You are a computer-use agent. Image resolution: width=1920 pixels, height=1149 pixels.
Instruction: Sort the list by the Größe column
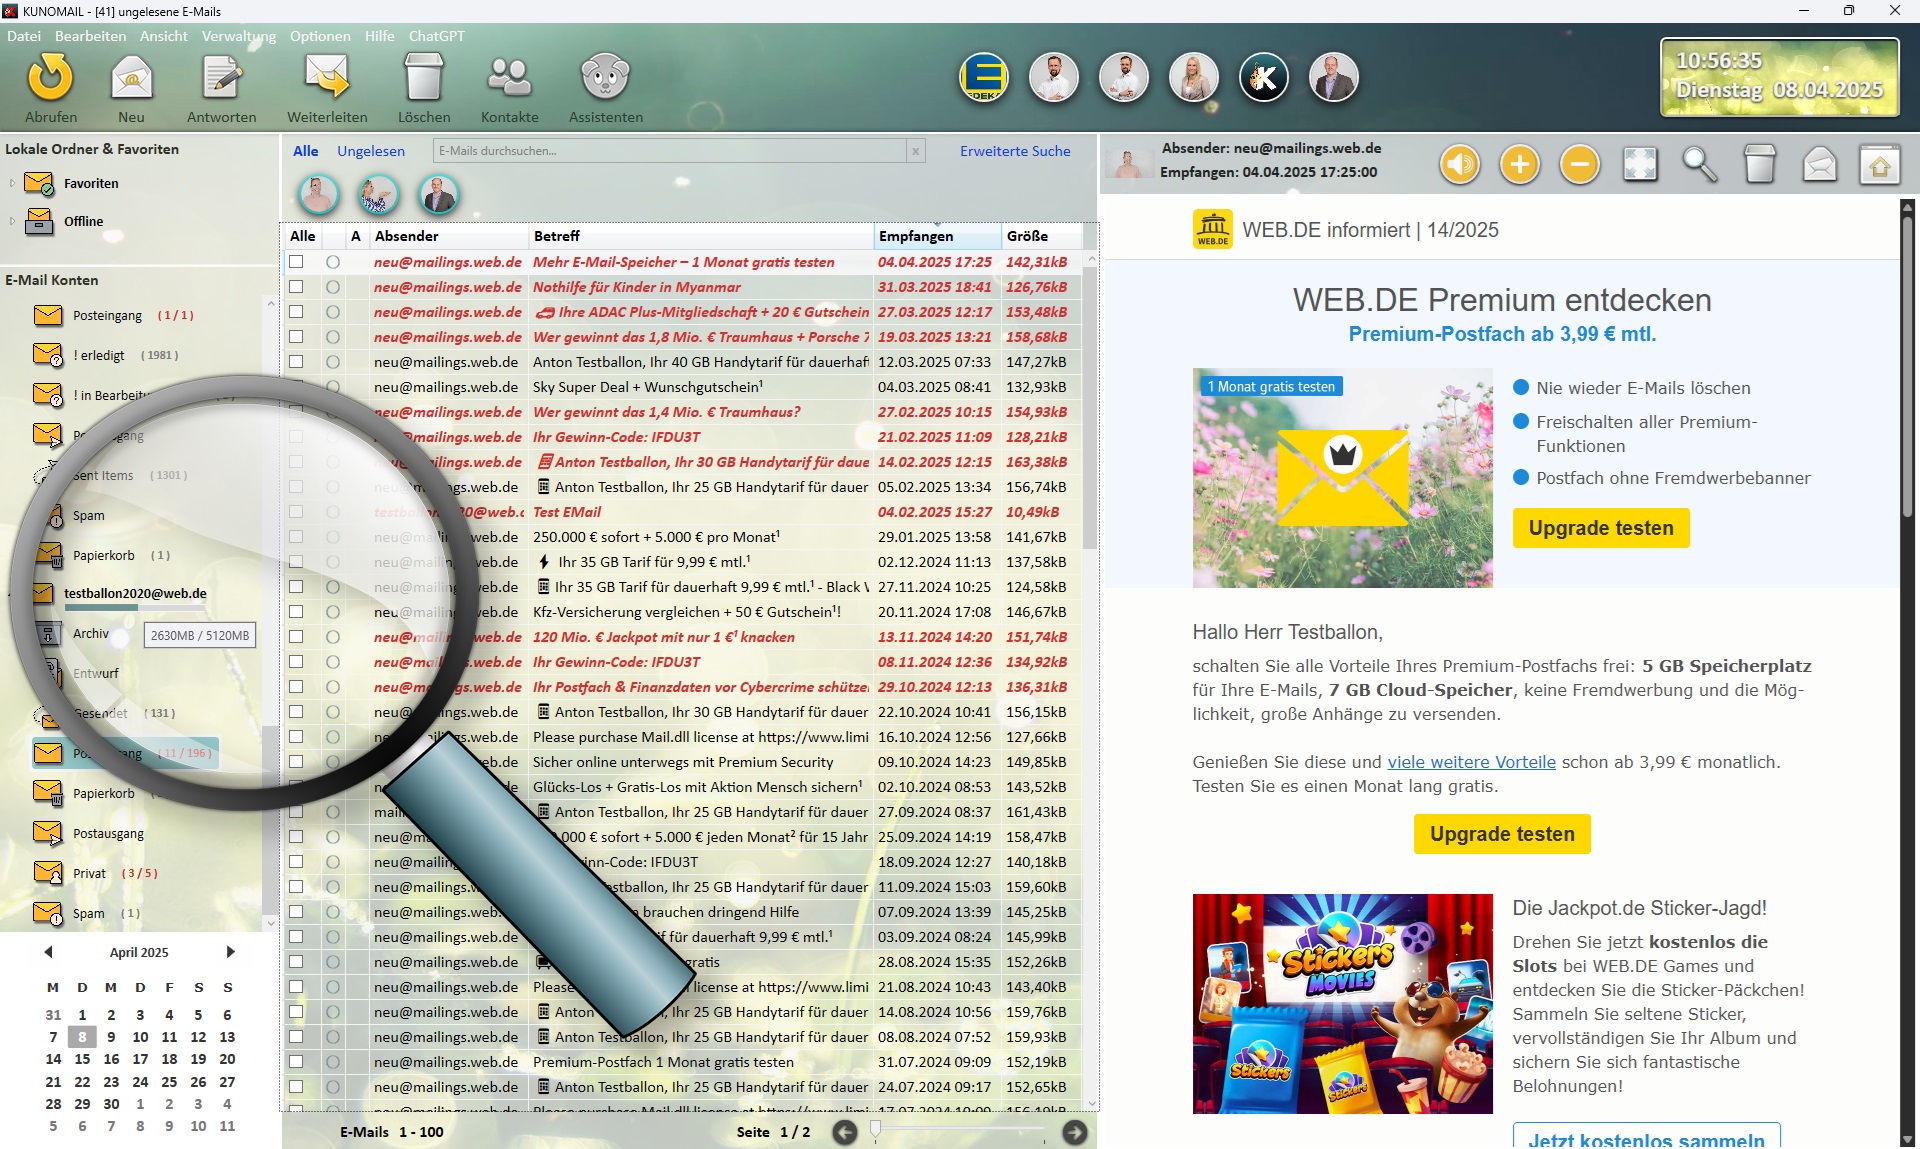(x=1041, y=236)
